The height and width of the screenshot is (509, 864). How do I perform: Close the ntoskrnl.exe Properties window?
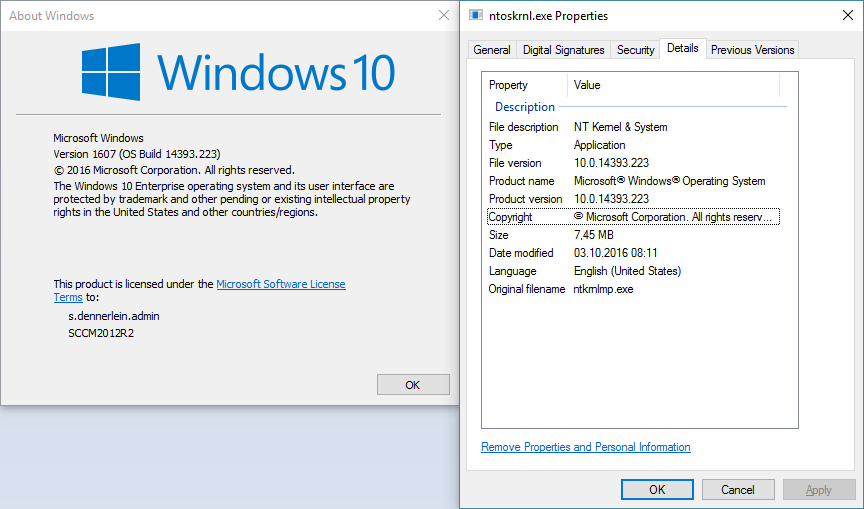tap(848, 15)
